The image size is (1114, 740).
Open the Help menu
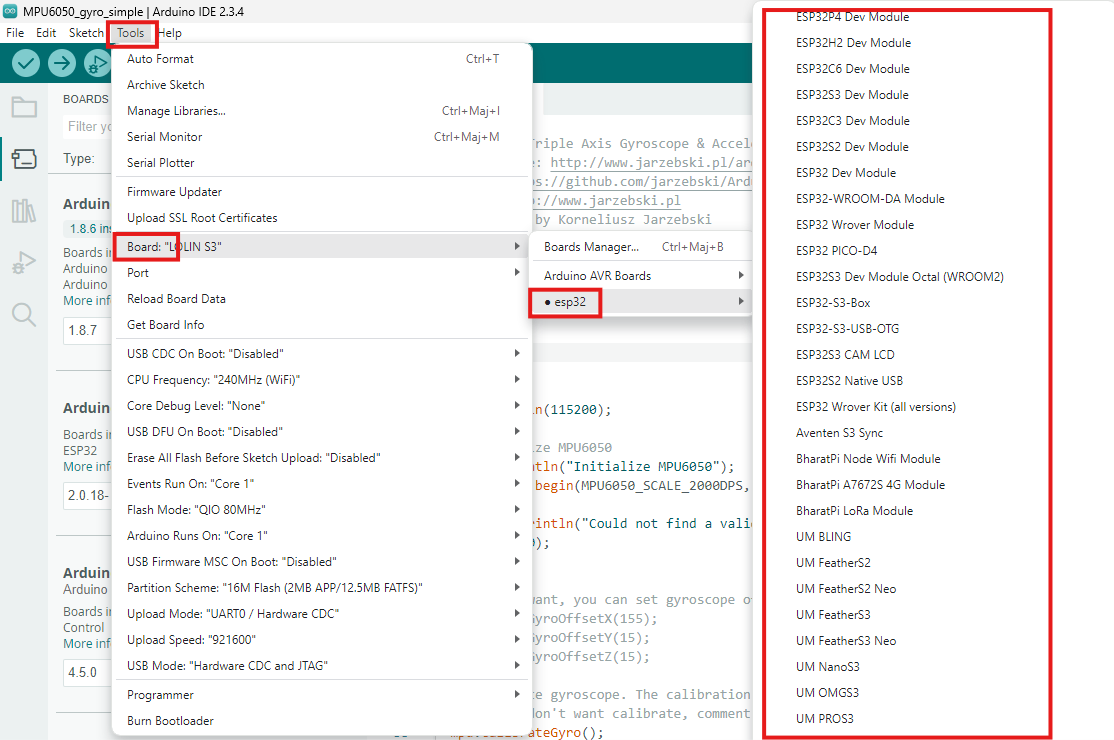tap(170, 33)
